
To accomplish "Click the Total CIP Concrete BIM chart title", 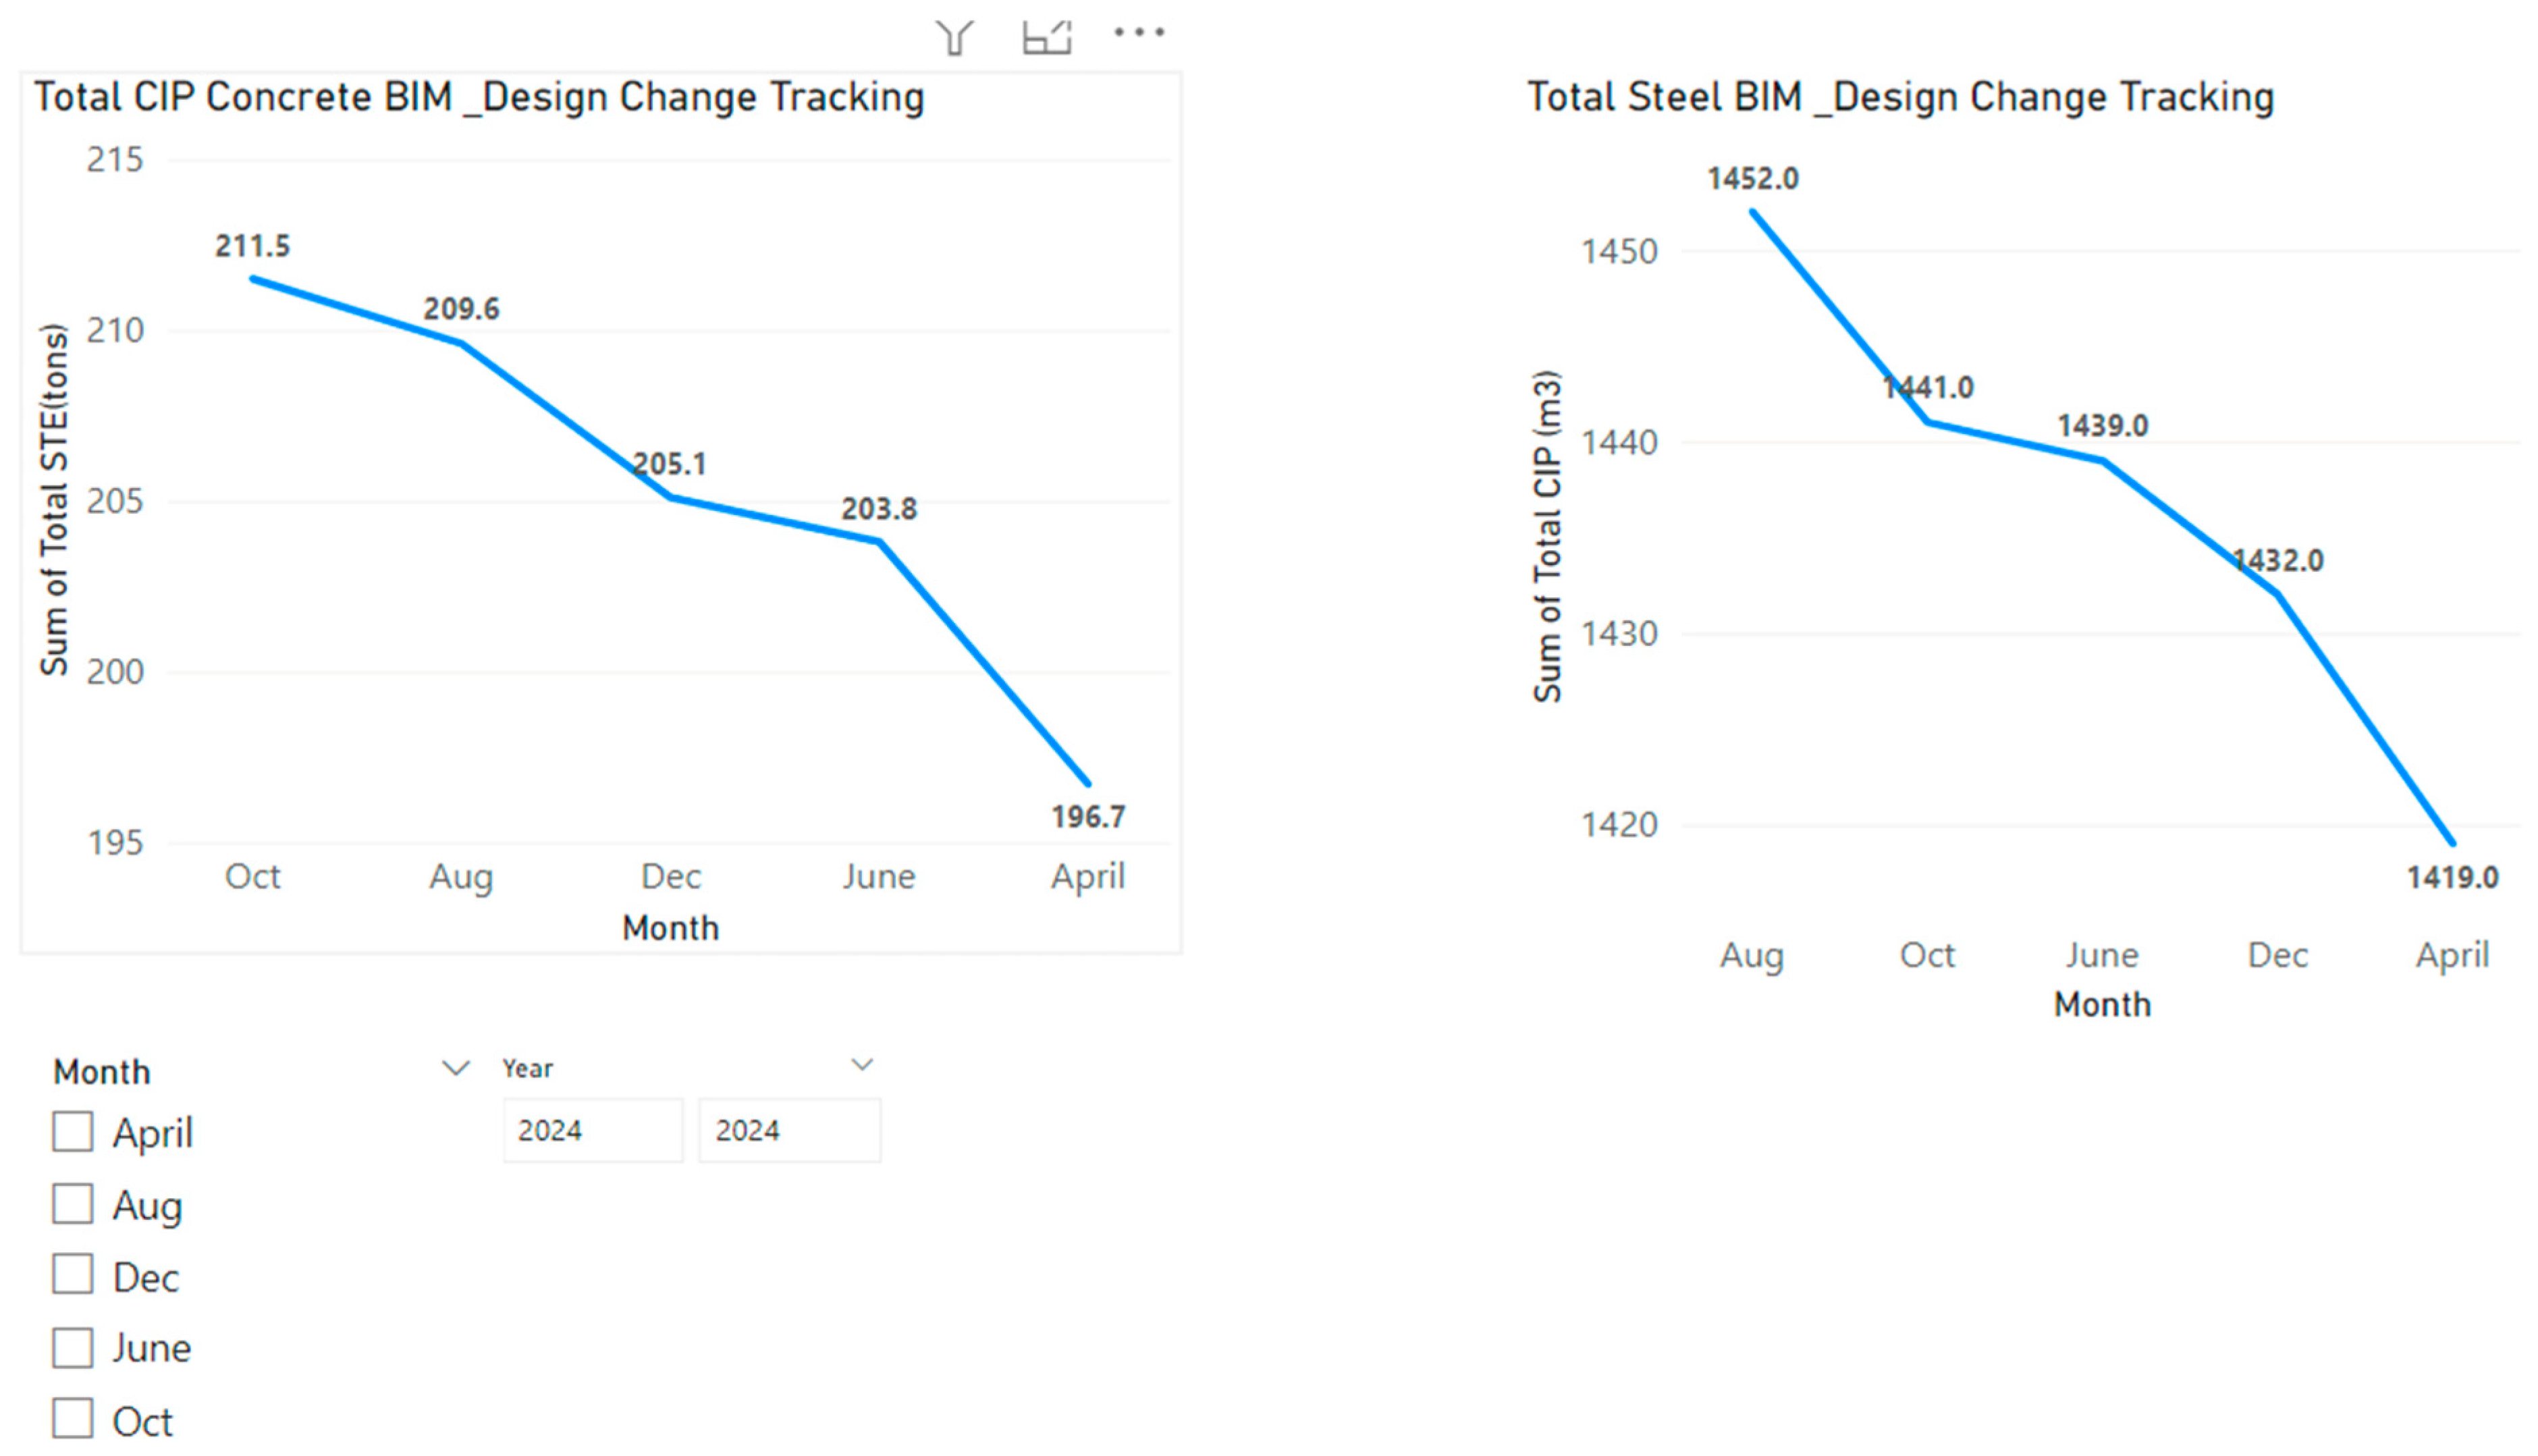I will tap(479, 97).
